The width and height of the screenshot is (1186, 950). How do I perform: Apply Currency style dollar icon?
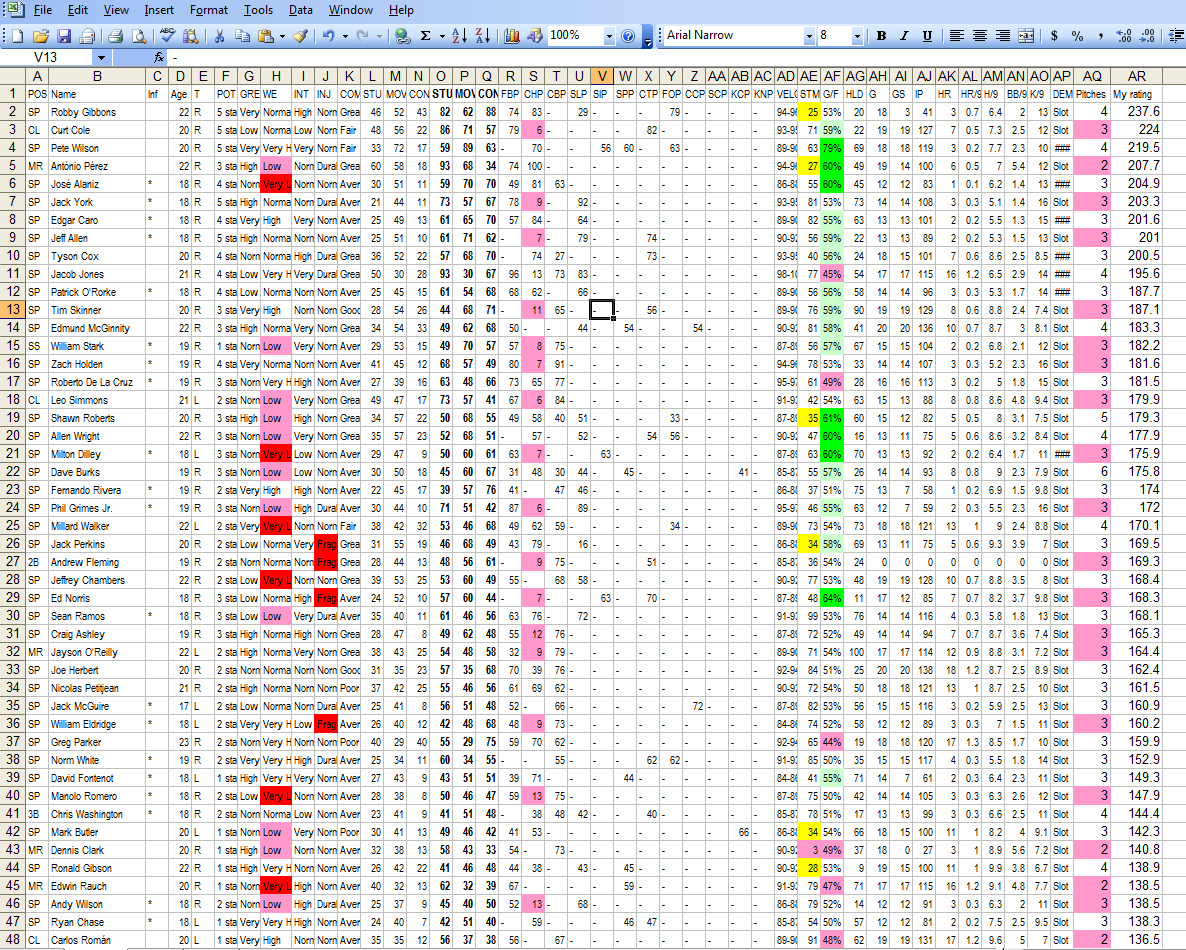point(1054,36)
